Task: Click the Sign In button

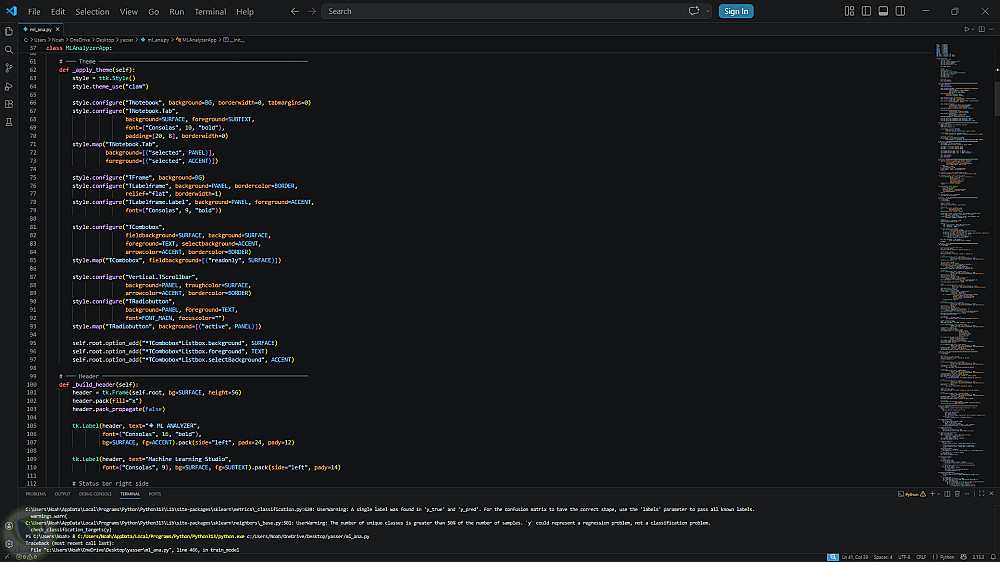Action: pos(736,11)
